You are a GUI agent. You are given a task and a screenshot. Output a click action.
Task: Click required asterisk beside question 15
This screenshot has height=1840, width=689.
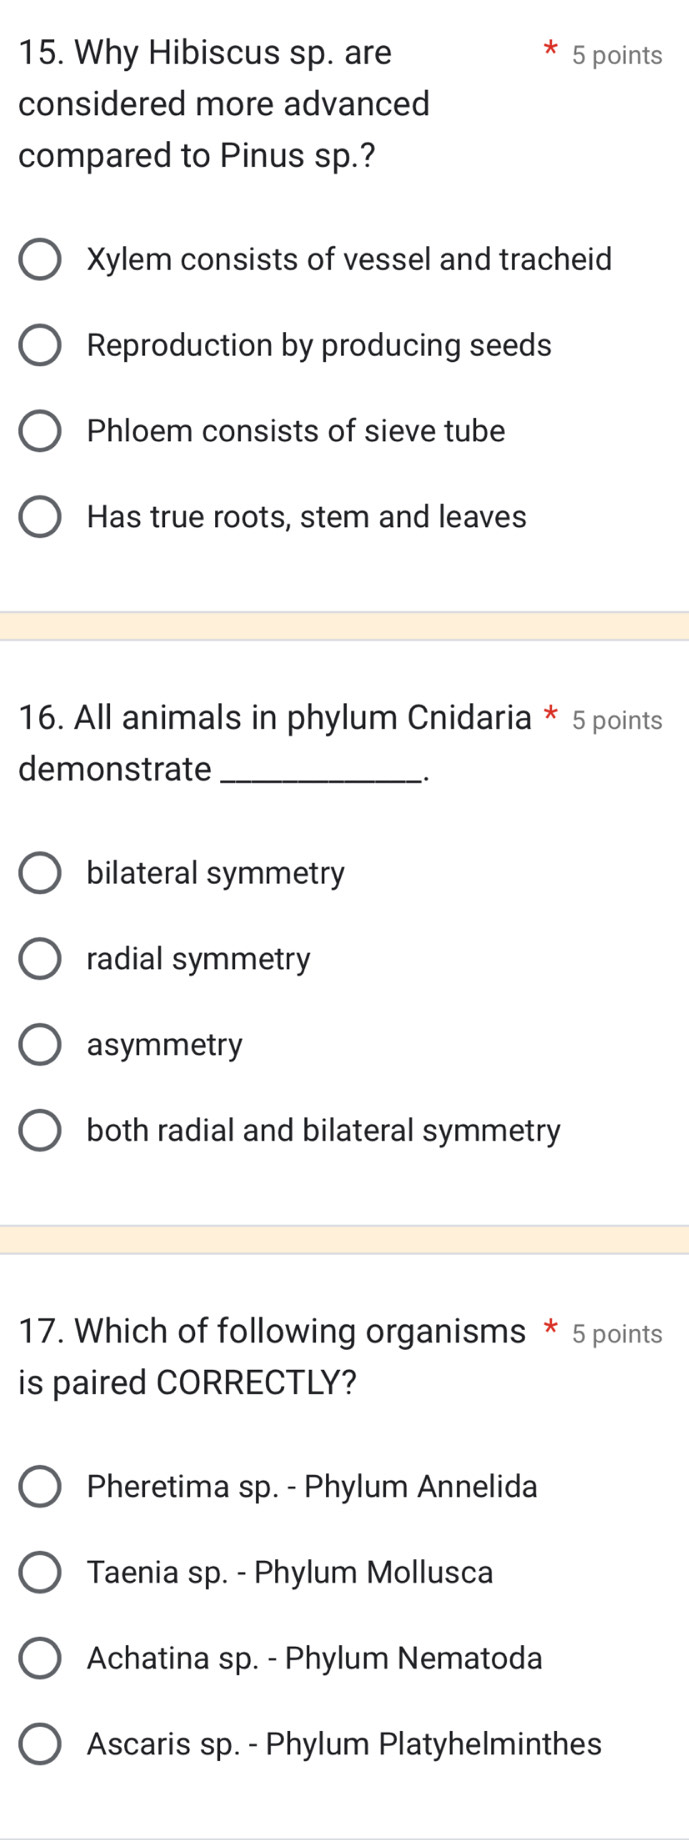pos(548,49)
